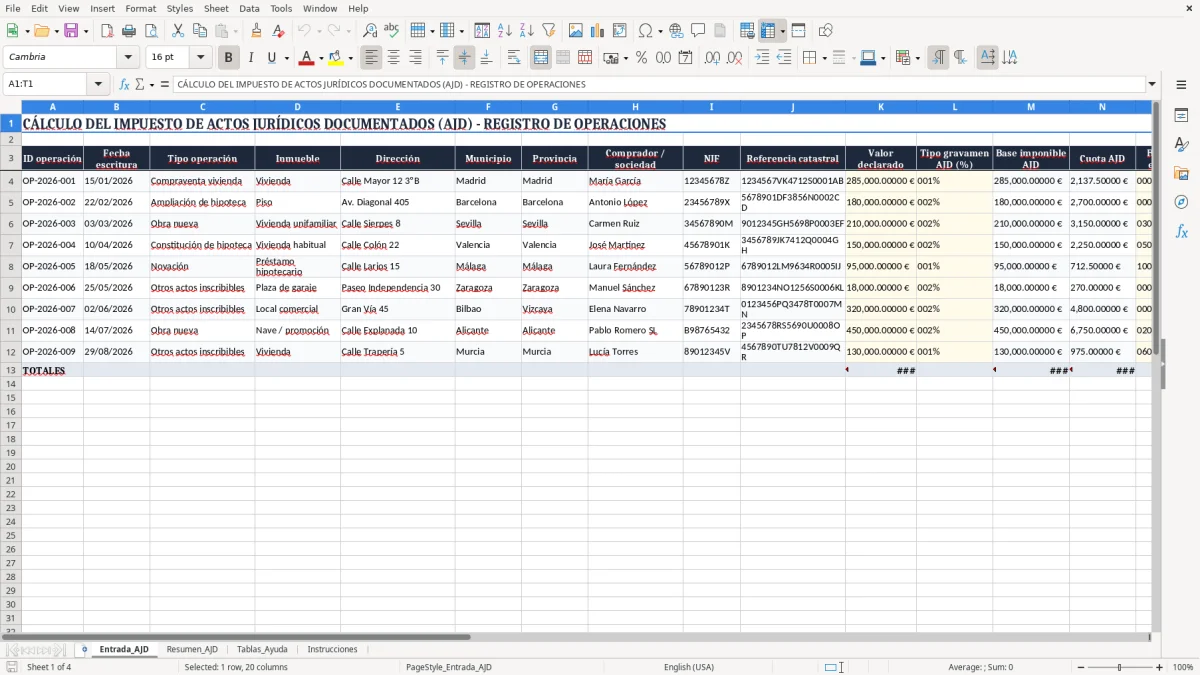Toggle Center Horizontally alignment
1200x675 pixels.
click(x=393, y=58)
